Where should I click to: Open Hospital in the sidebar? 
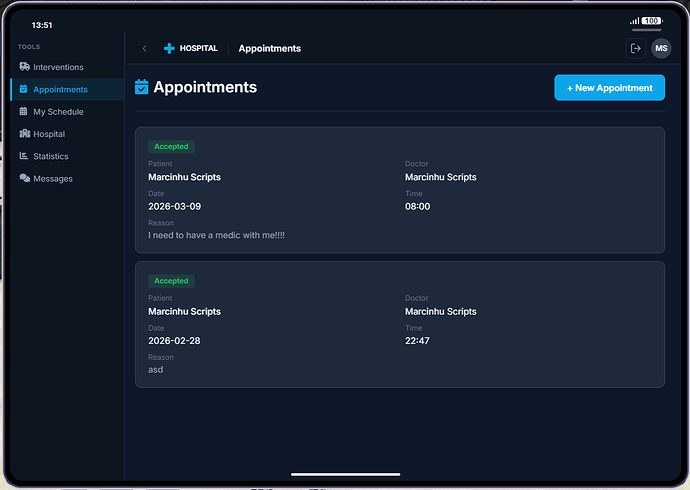pos(67,134)
